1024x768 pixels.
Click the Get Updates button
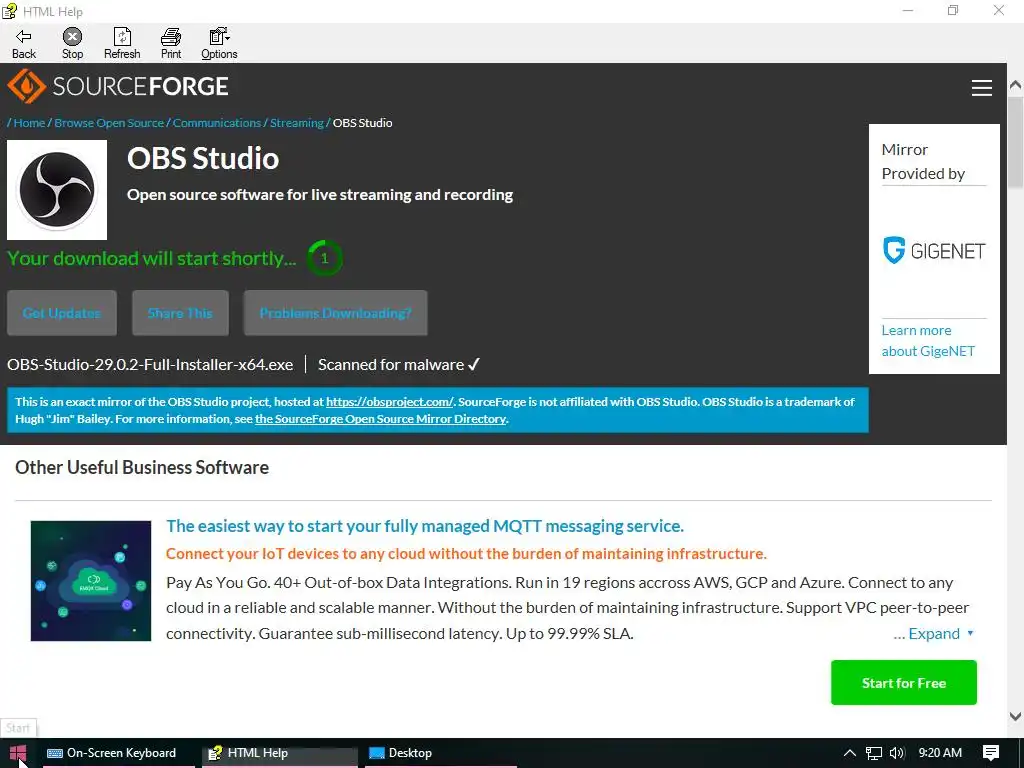pyautogui.click(x=62, y=313)
